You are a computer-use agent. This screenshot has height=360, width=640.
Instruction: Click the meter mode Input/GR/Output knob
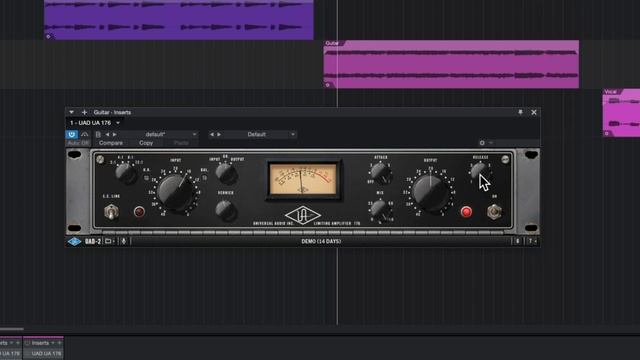coord(226,173)
